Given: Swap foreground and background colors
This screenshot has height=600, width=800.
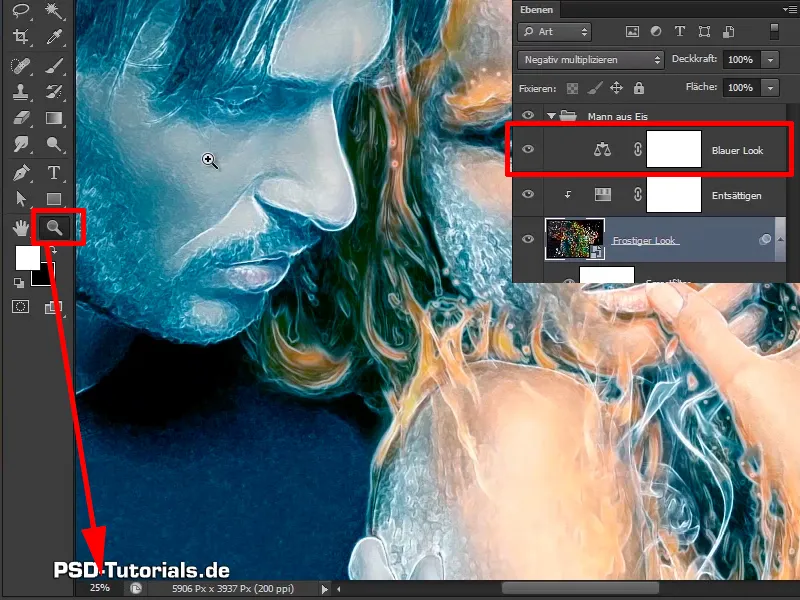Looking at the screenshot, I should coord(52,251).
